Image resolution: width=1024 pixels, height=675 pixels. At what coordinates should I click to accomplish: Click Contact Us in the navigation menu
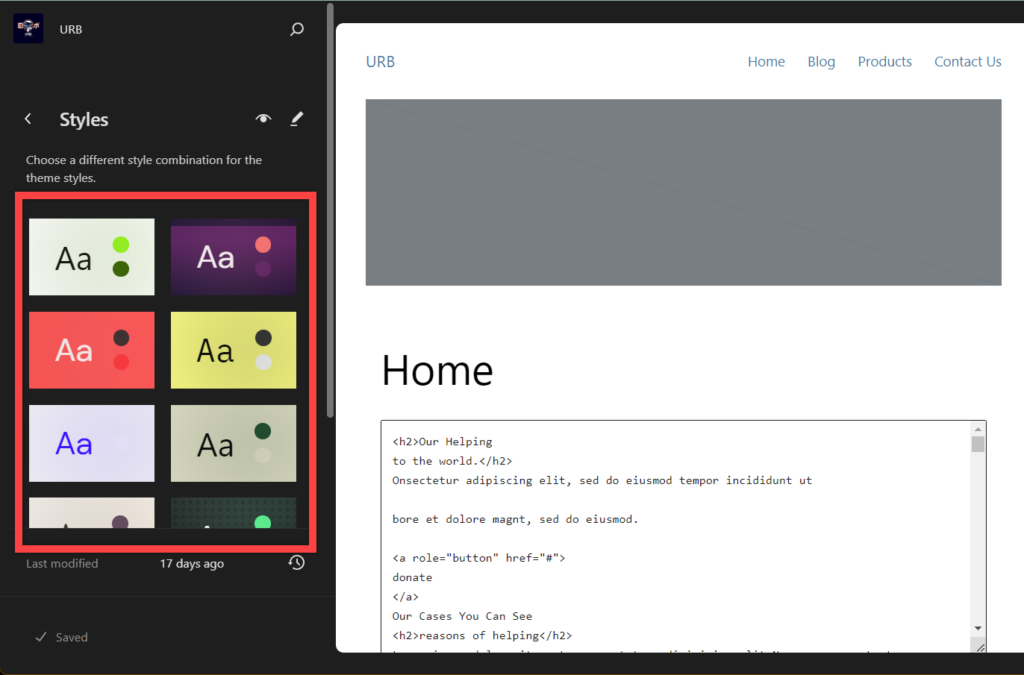[x=967, y=61]
